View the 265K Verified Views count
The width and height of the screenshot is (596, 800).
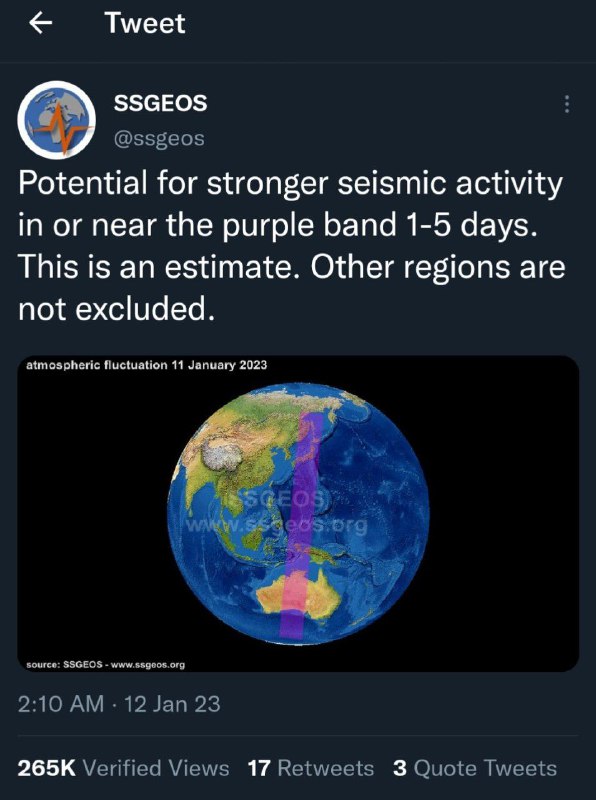pos(123,768)
